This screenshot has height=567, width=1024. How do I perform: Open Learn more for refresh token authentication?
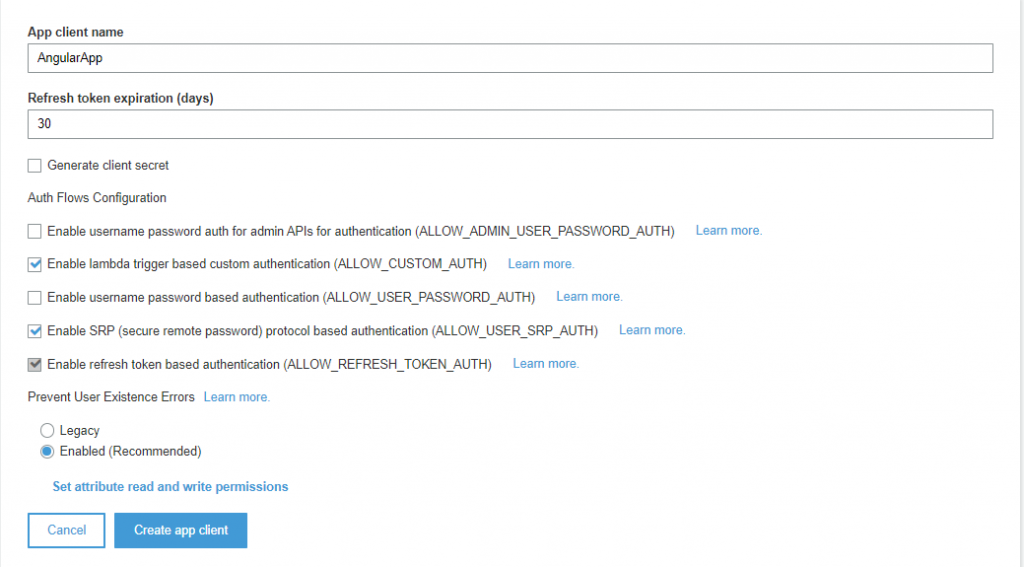click(x=546, y=363)
